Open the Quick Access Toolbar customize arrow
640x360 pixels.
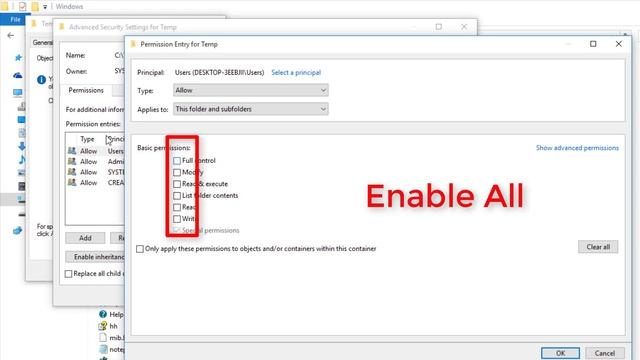point(45,7)
